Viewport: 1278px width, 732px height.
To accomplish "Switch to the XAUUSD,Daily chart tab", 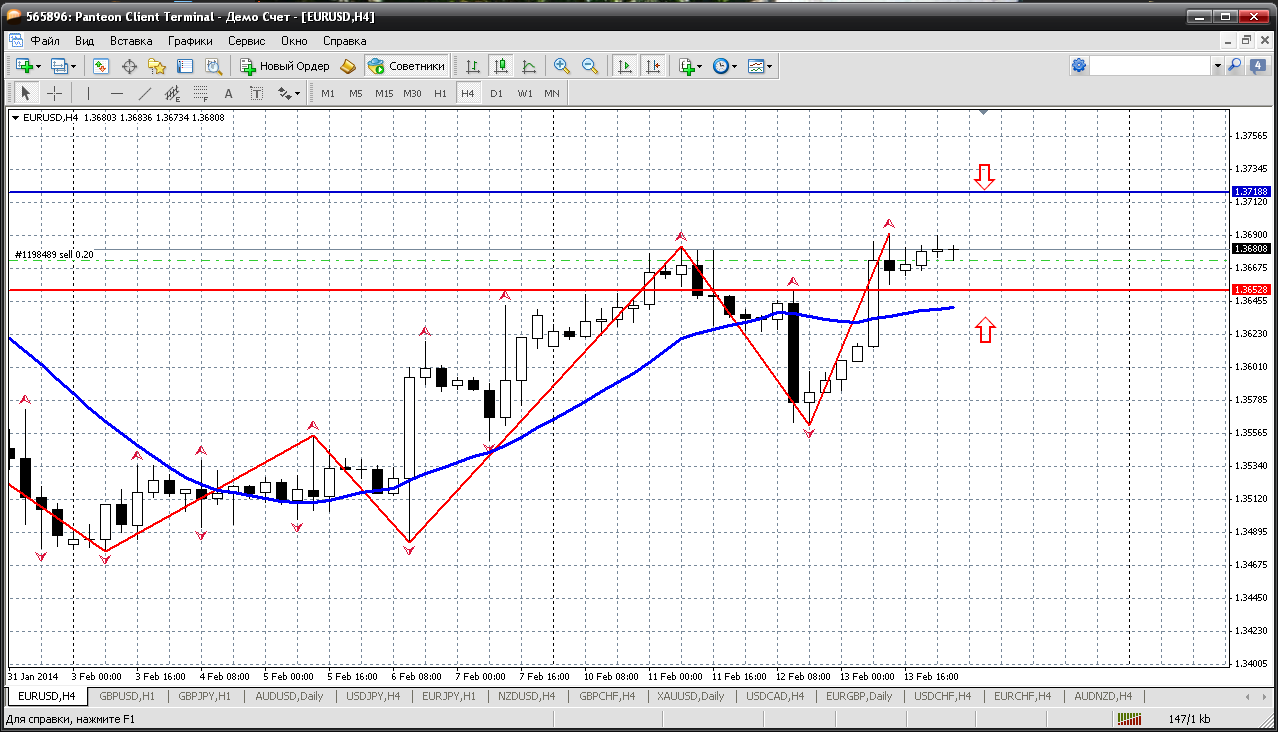I will pyautogui.click(x=690, y=696).
